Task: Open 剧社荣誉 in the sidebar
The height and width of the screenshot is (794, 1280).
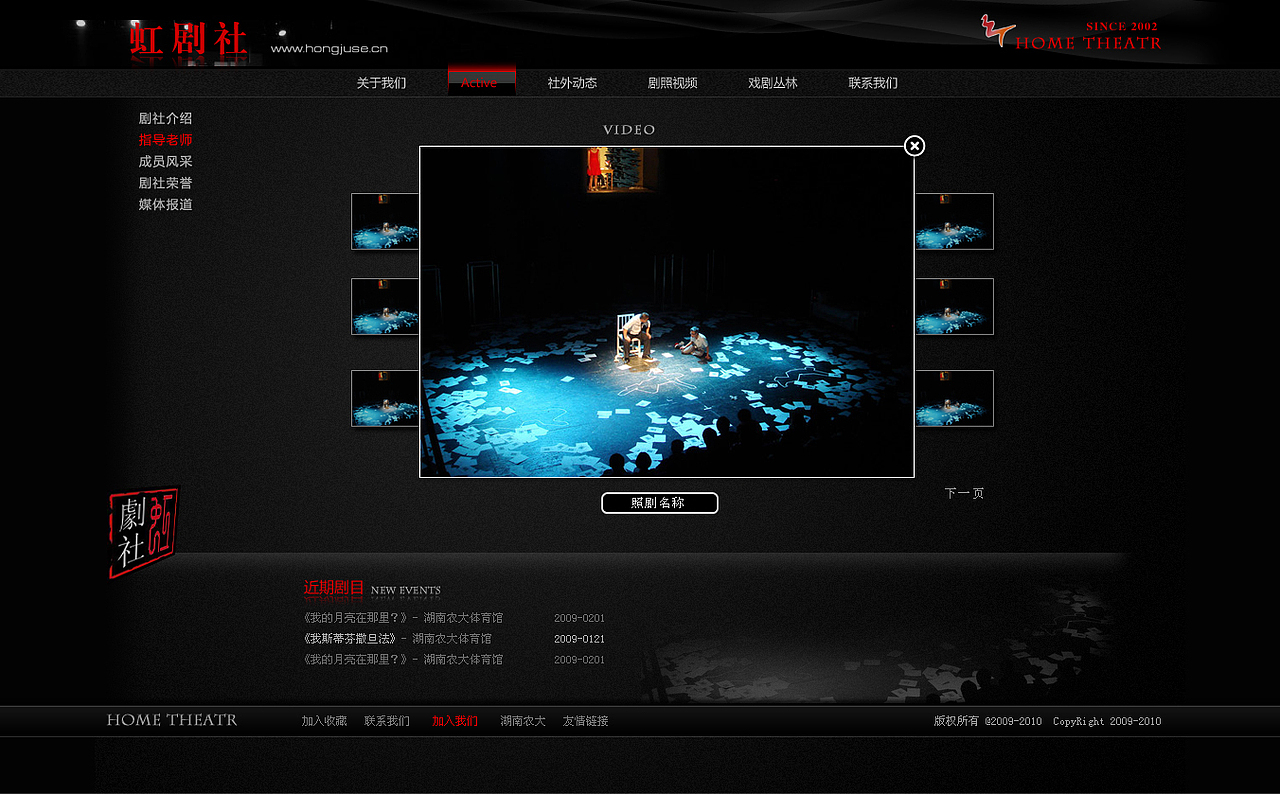Action: [x=166, y=183]
